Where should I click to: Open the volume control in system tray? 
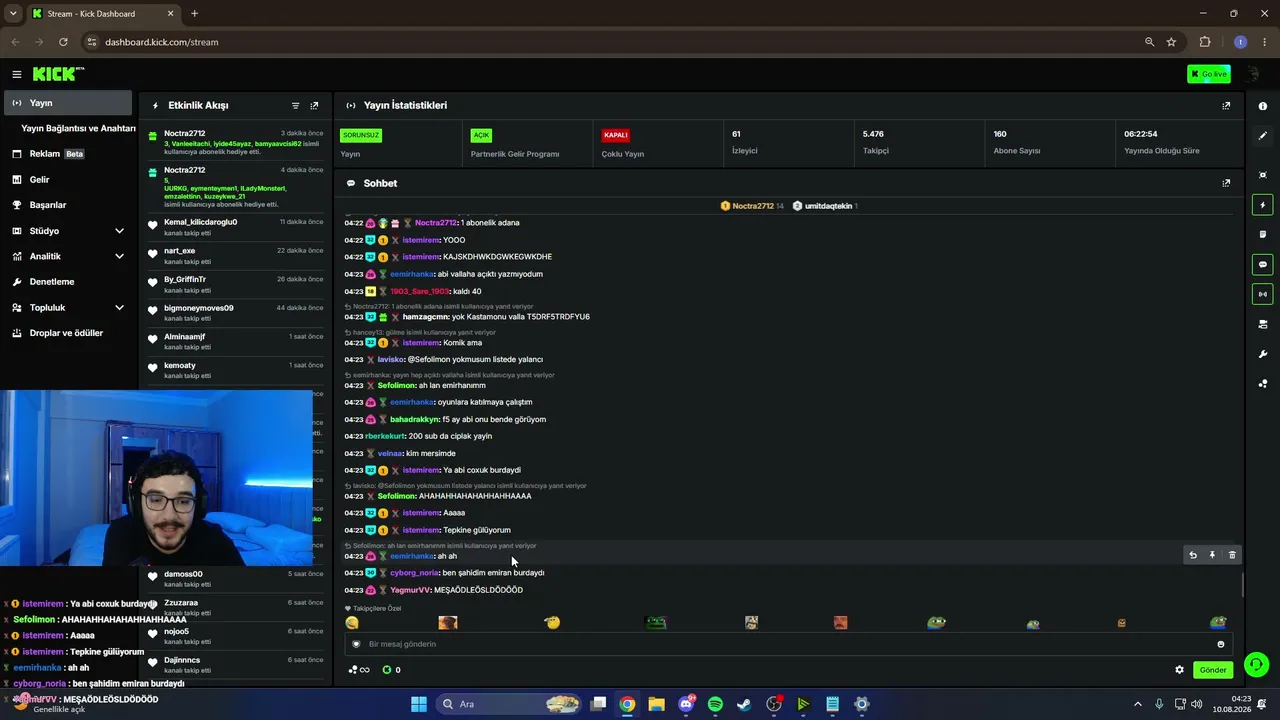click(1197, 704)
